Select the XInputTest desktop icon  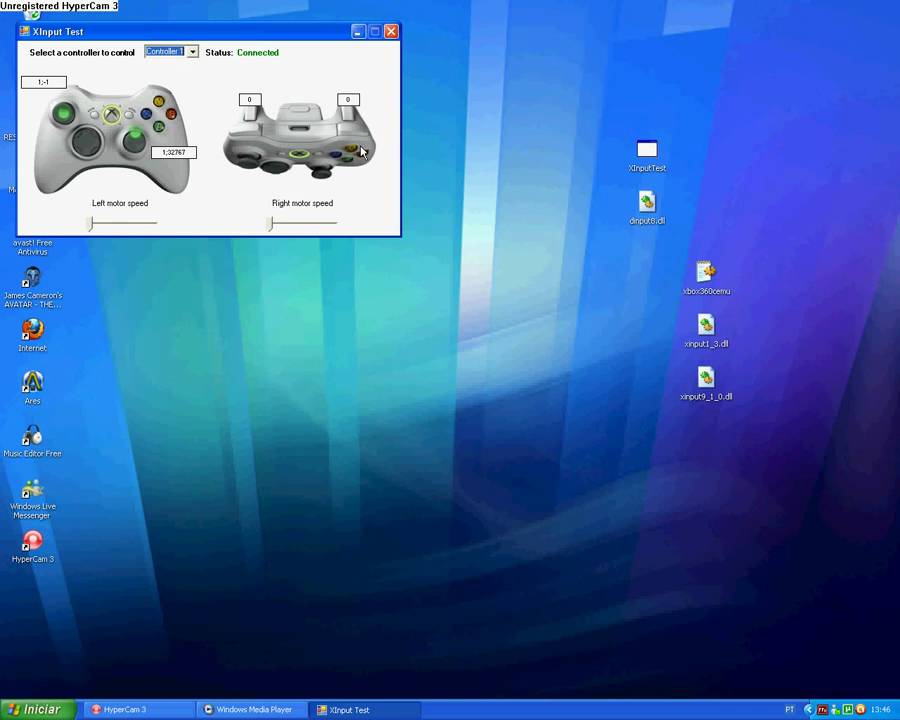click(x=647, y=156)
